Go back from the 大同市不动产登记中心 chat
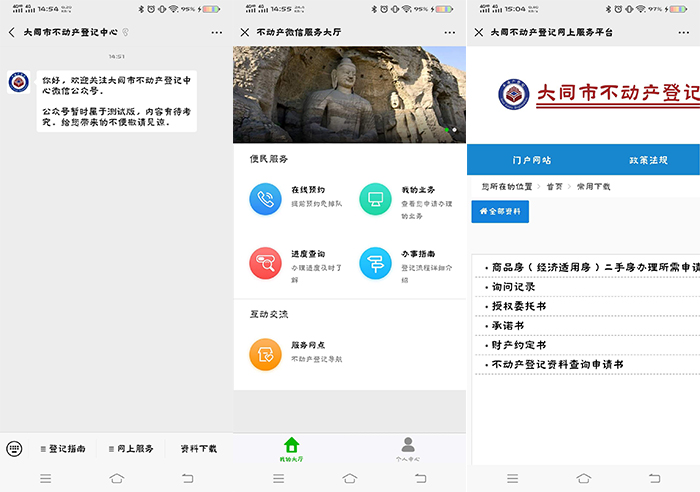 [11, 32]
